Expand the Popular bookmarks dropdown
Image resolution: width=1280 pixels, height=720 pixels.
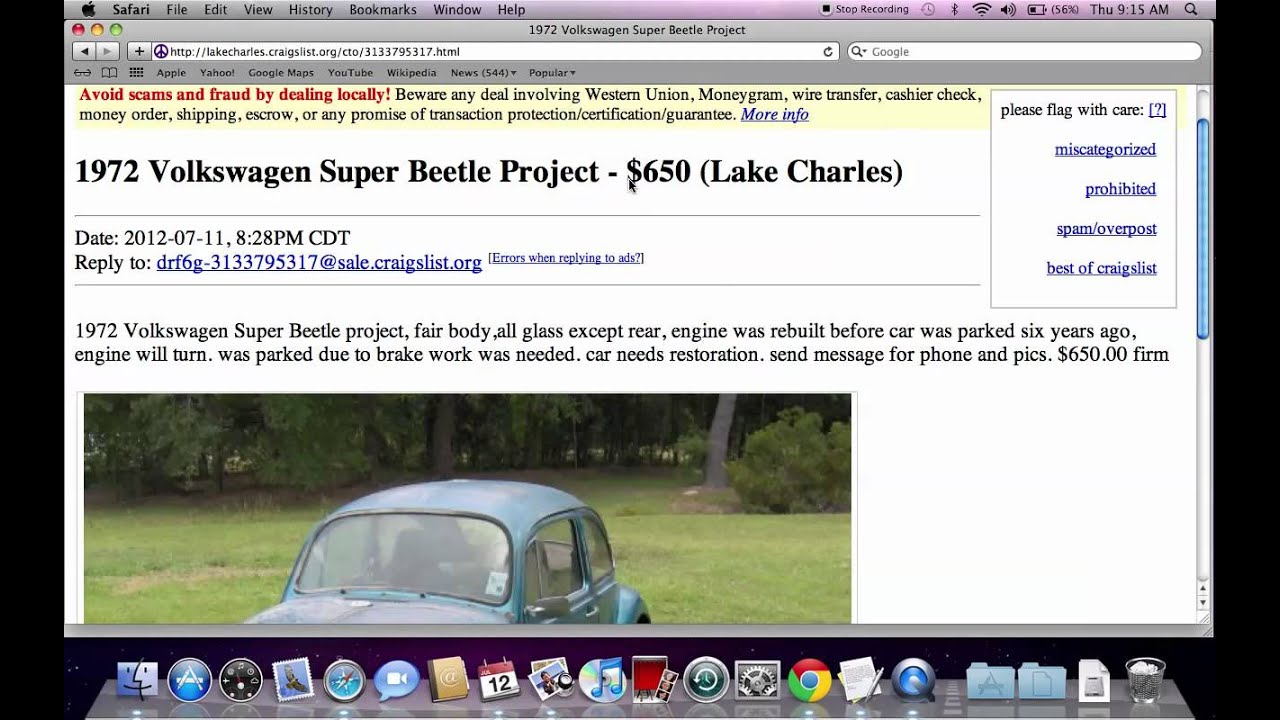coord(552,73)
